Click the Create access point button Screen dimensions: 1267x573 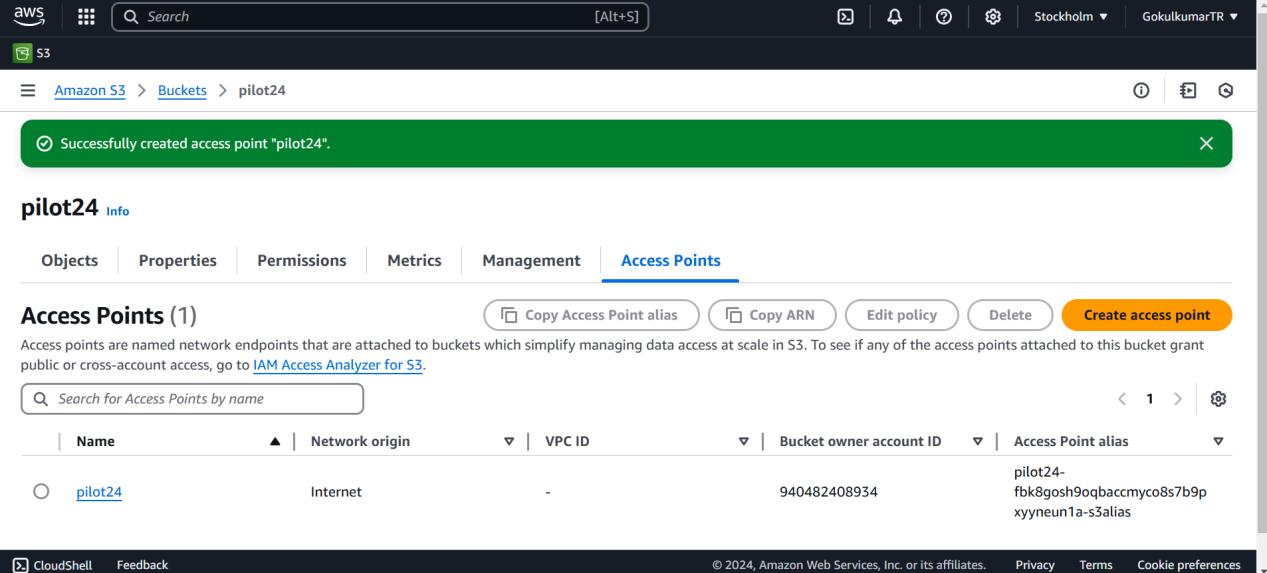tap(1146, 315)
